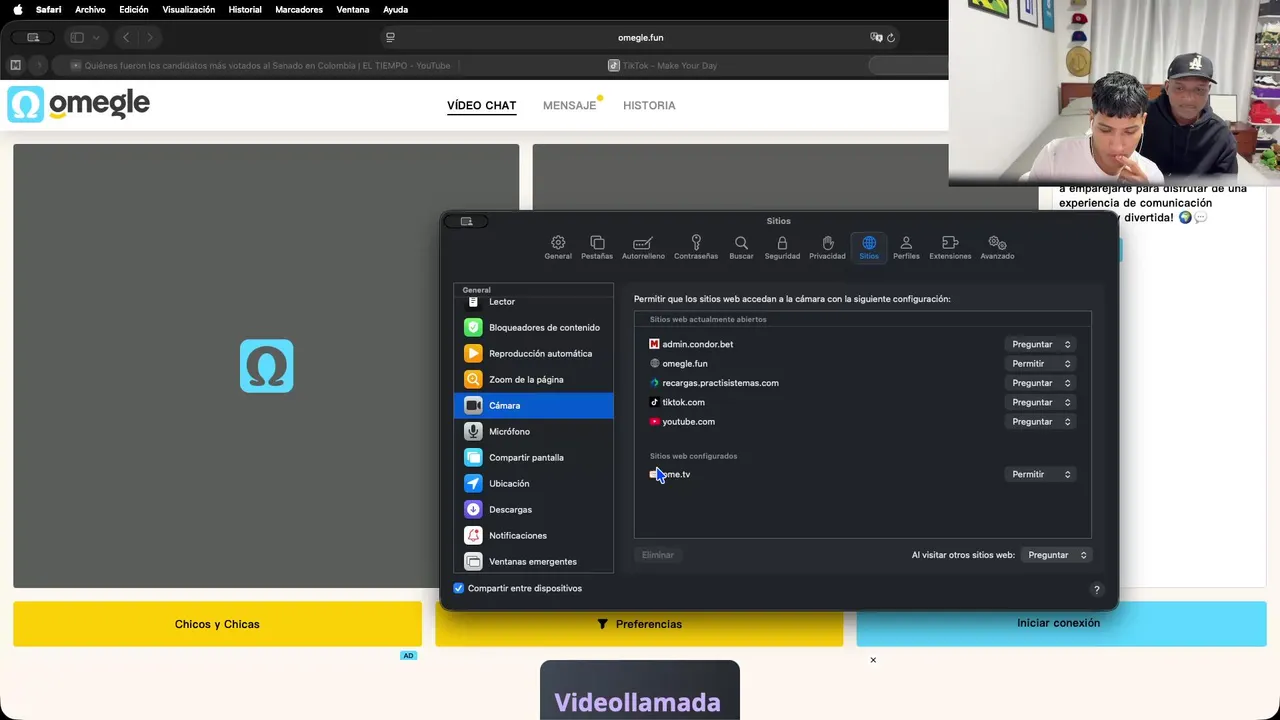Open 'Al visitar otros sitios web' dropdown
This screenshot has height=720, width=1280.
click(1056, 555)
